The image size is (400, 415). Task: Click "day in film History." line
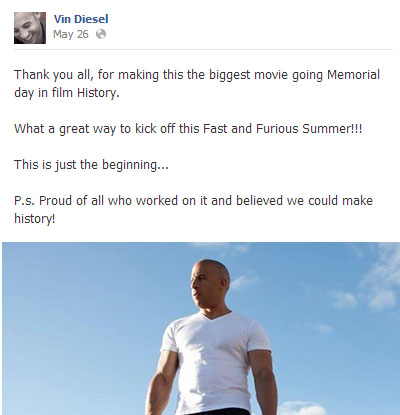pos(67,93)
